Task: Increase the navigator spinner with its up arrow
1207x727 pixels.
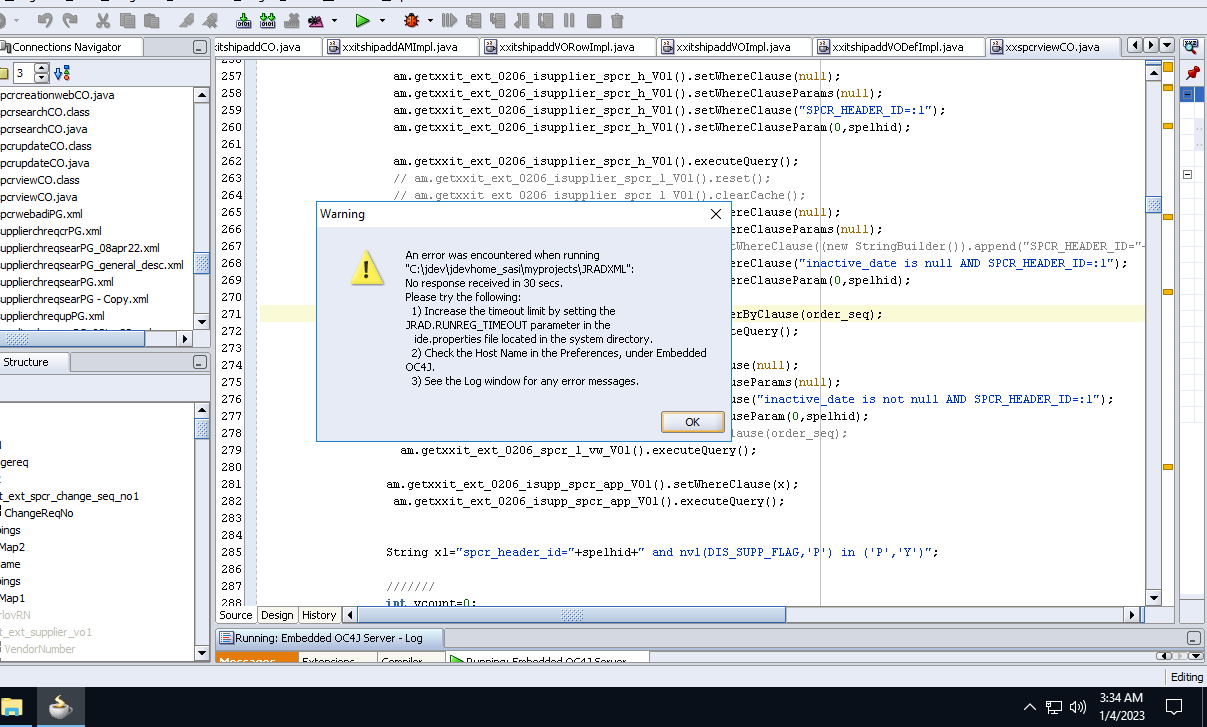Action: click(x=42, y=69)
